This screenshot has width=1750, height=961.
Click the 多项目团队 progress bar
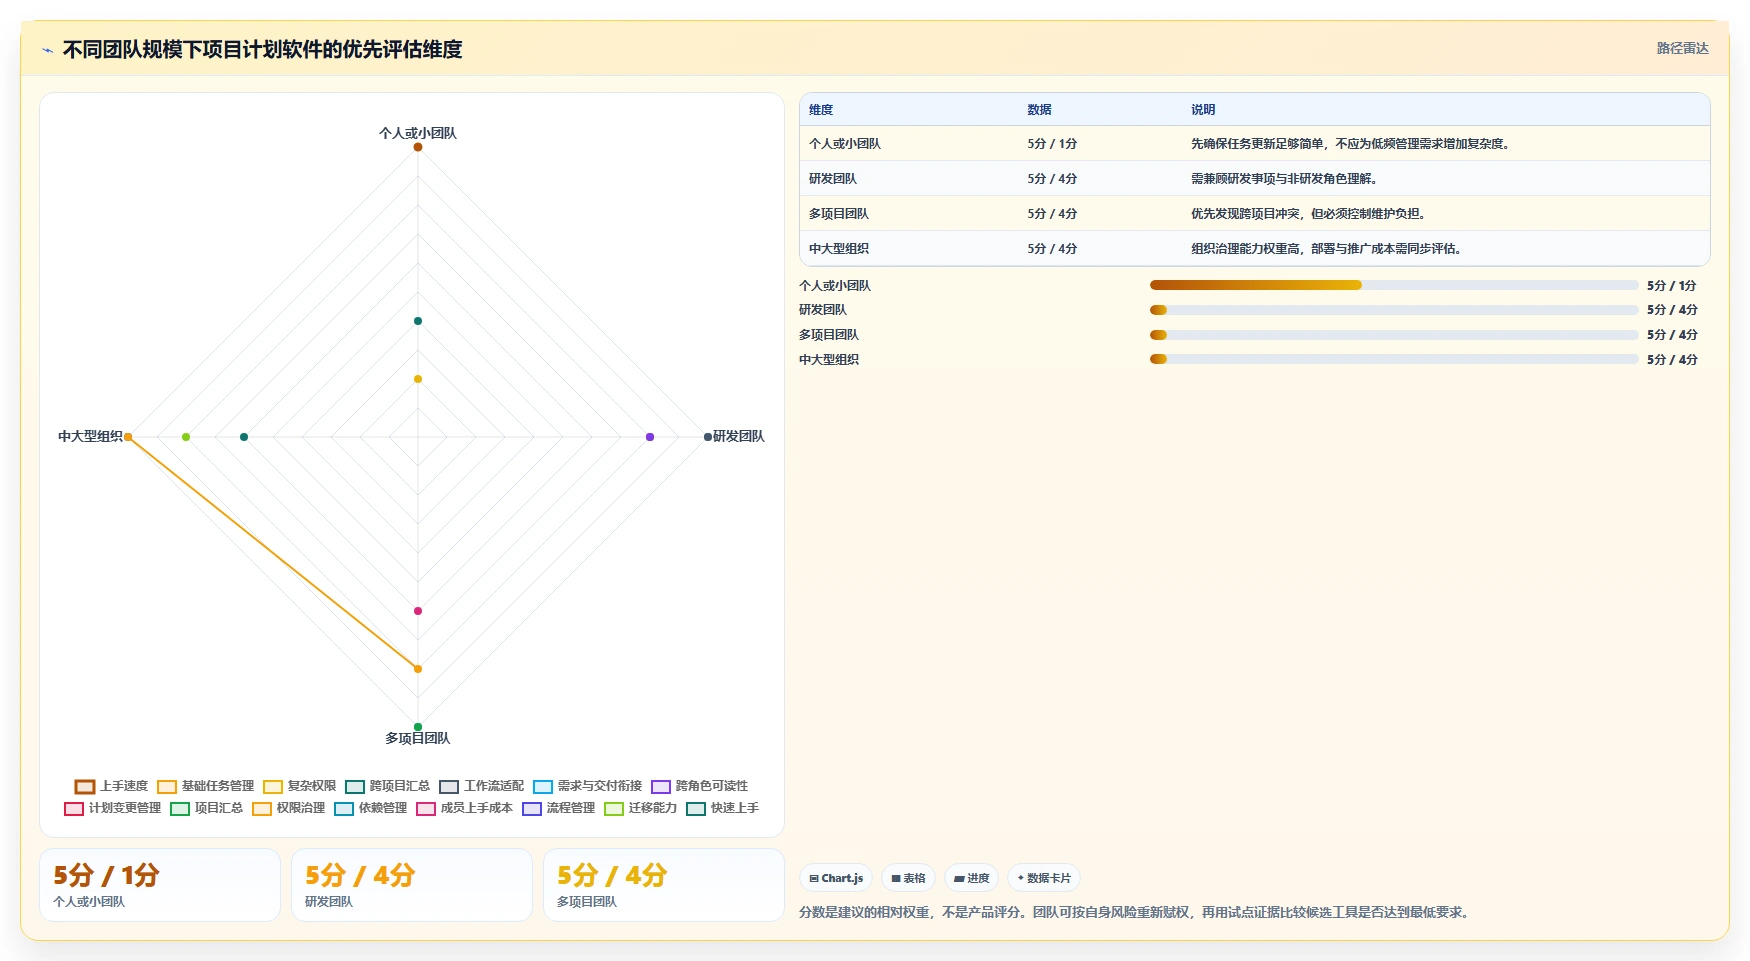[x=1394, y=335]
